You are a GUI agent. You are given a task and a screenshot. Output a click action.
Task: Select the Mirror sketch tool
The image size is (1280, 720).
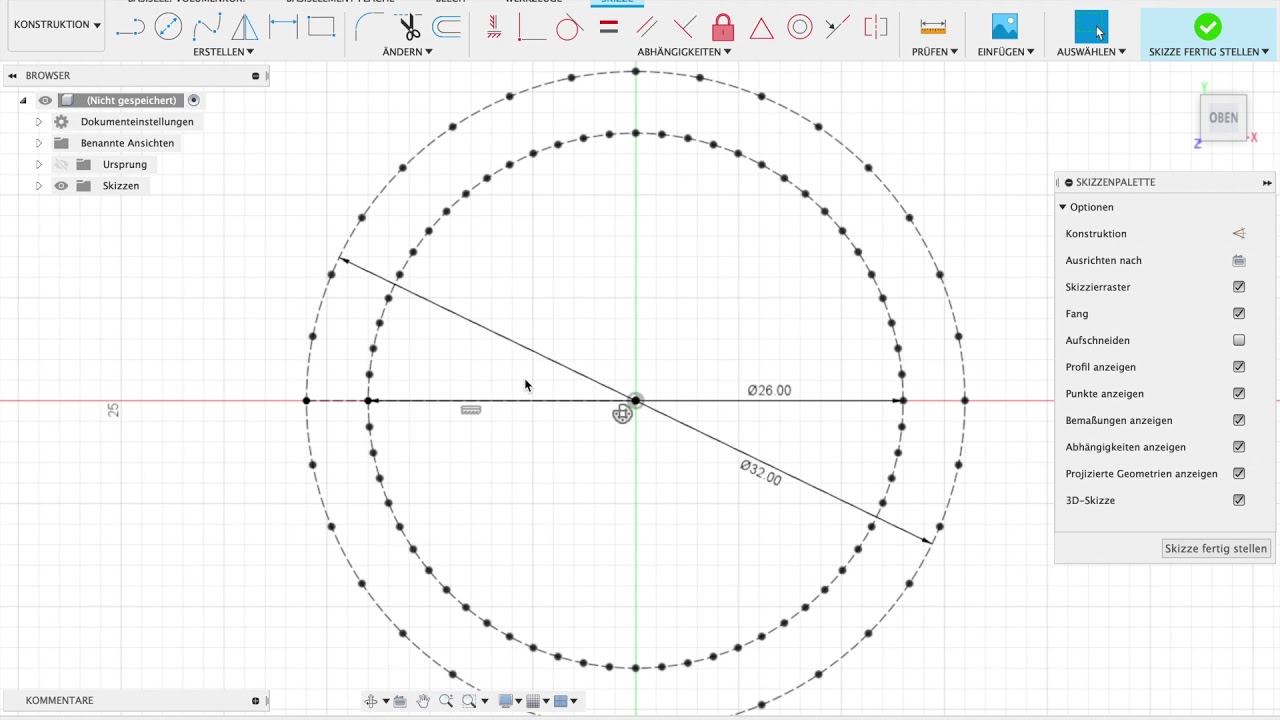click(x=245, y=28)
